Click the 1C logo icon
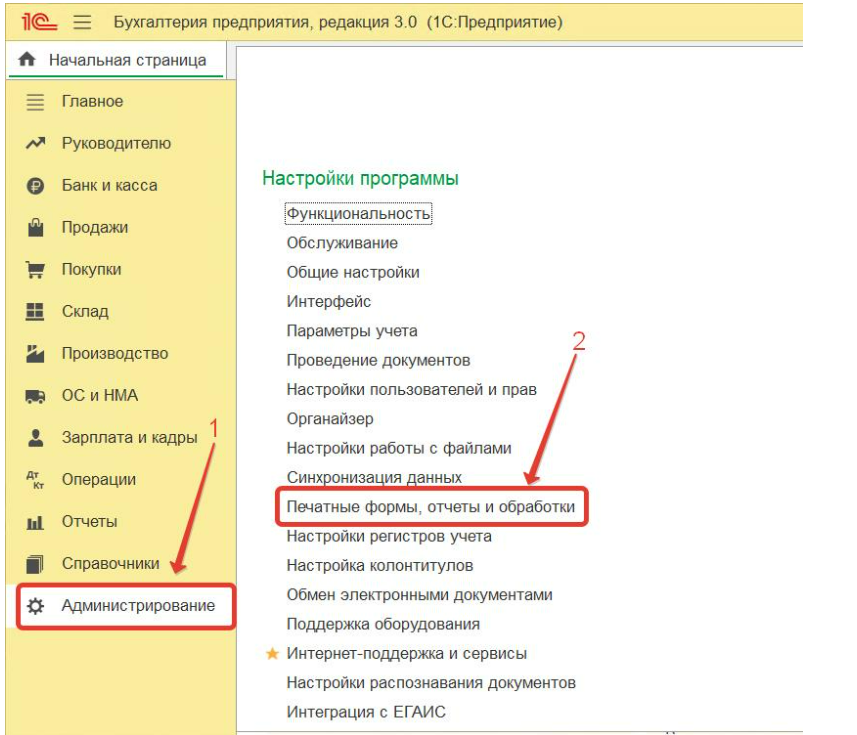This screenshot has width=857, height=735. 39,22
